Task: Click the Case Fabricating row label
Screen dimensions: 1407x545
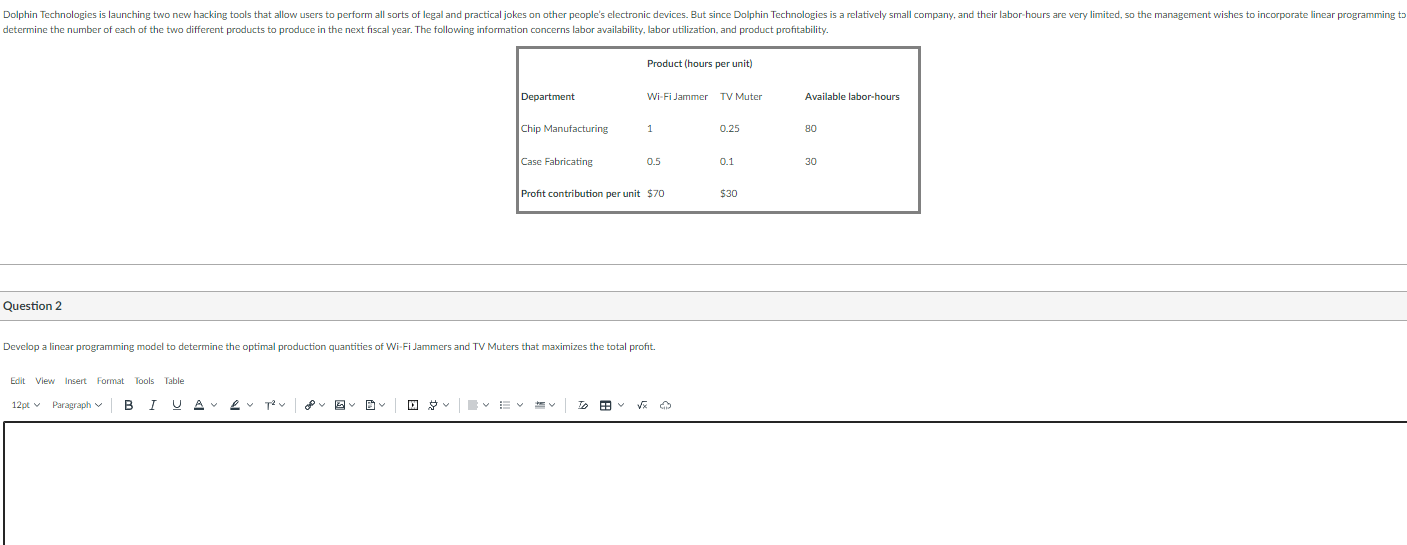Action: 557,162
